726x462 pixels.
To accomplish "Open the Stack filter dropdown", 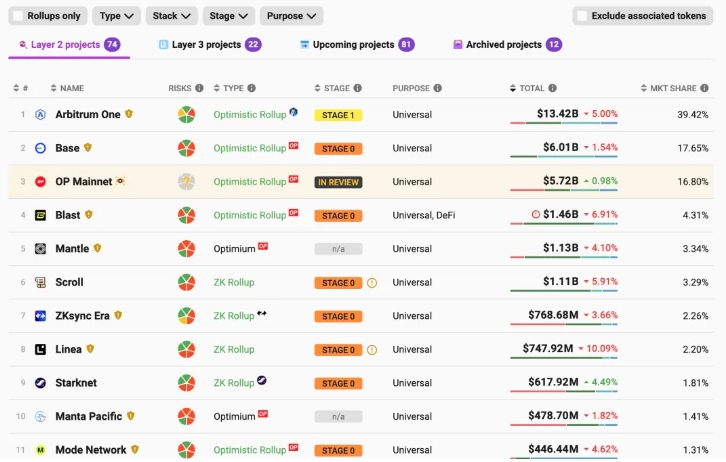I will click(x=172, y=16).
